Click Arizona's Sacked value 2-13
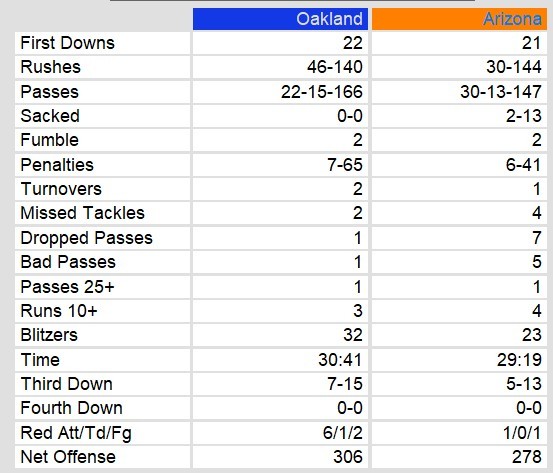Viewport: 553px width, 473px height. click(x=524, y=116)
